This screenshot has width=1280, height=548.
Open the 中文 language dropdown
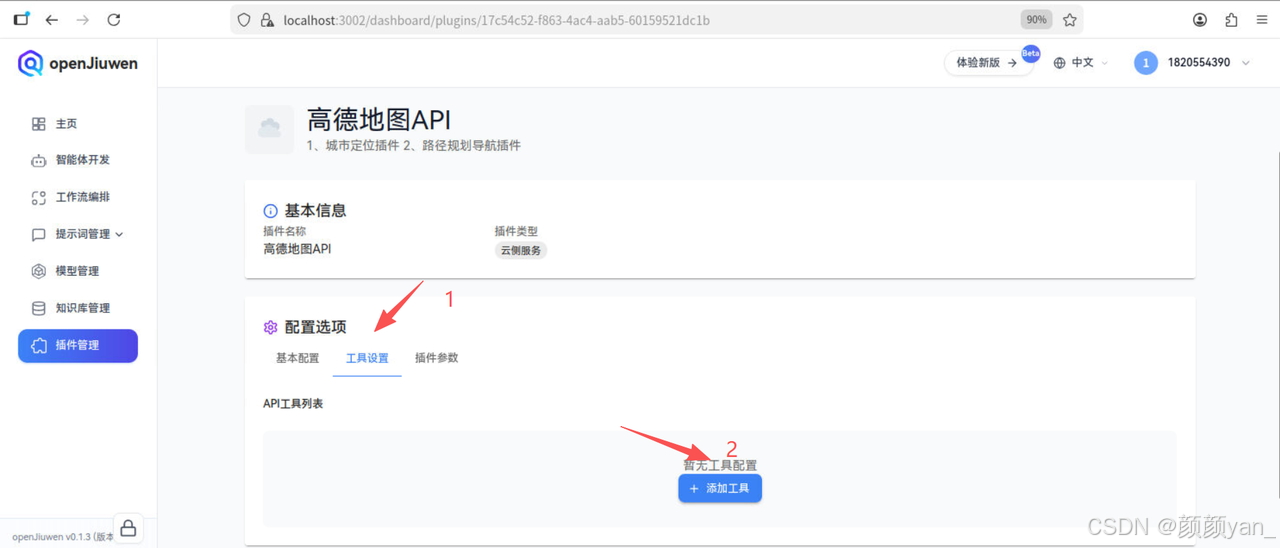1082,63
